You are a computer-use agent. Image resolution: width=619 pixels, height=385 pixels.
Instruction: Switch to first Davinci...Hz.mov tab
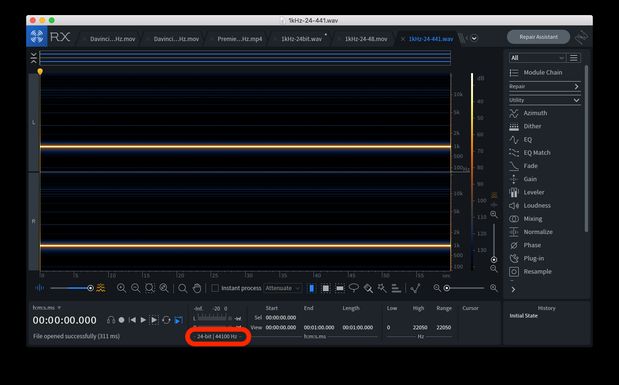point(113,39)
